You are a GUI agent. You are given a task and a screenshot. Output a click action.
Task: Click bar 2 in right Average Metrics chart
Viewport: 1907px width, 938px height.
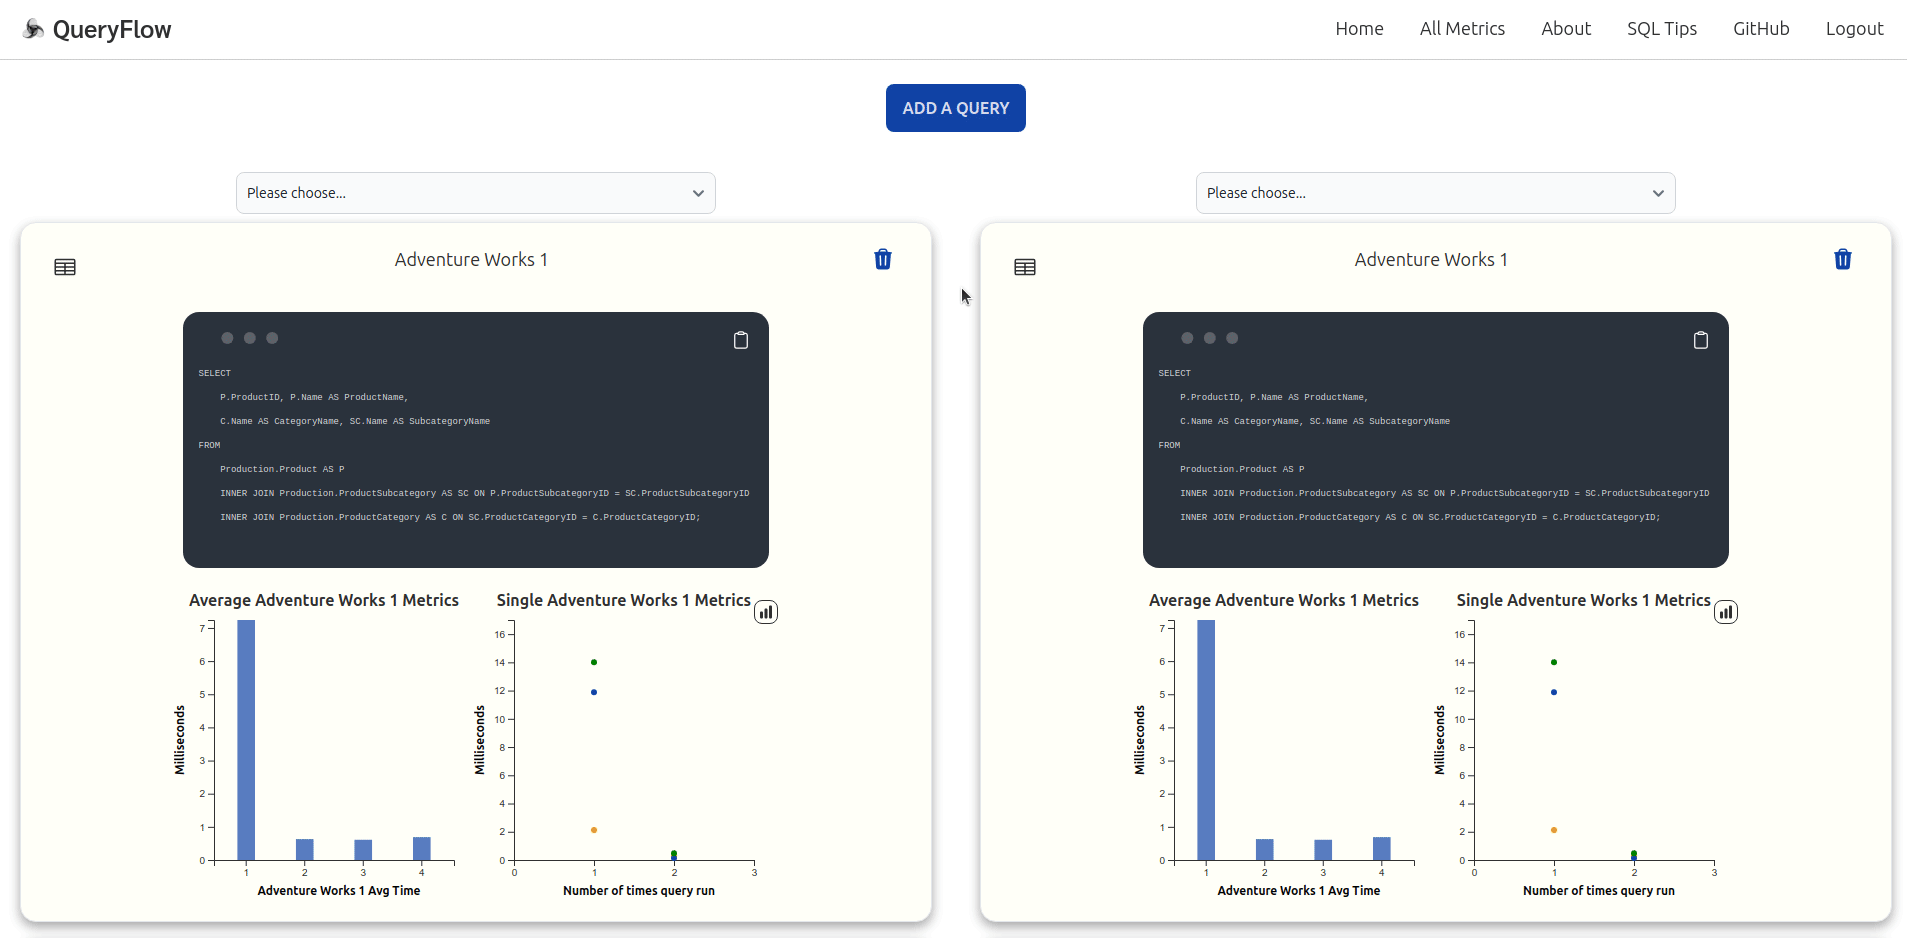click(1265, 849)
